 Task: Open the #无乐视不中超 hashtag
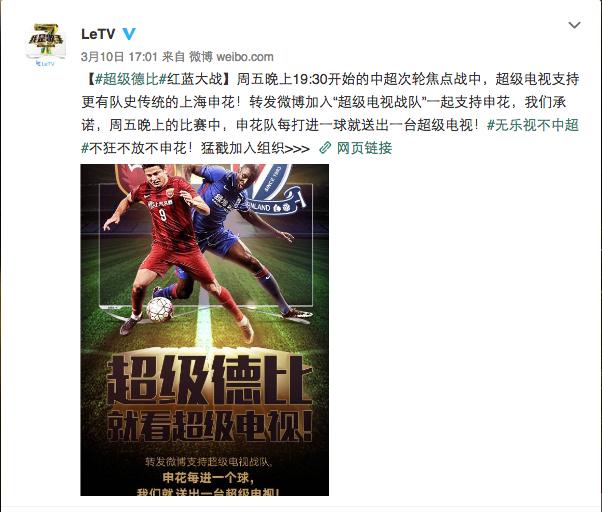coord(533,125)
